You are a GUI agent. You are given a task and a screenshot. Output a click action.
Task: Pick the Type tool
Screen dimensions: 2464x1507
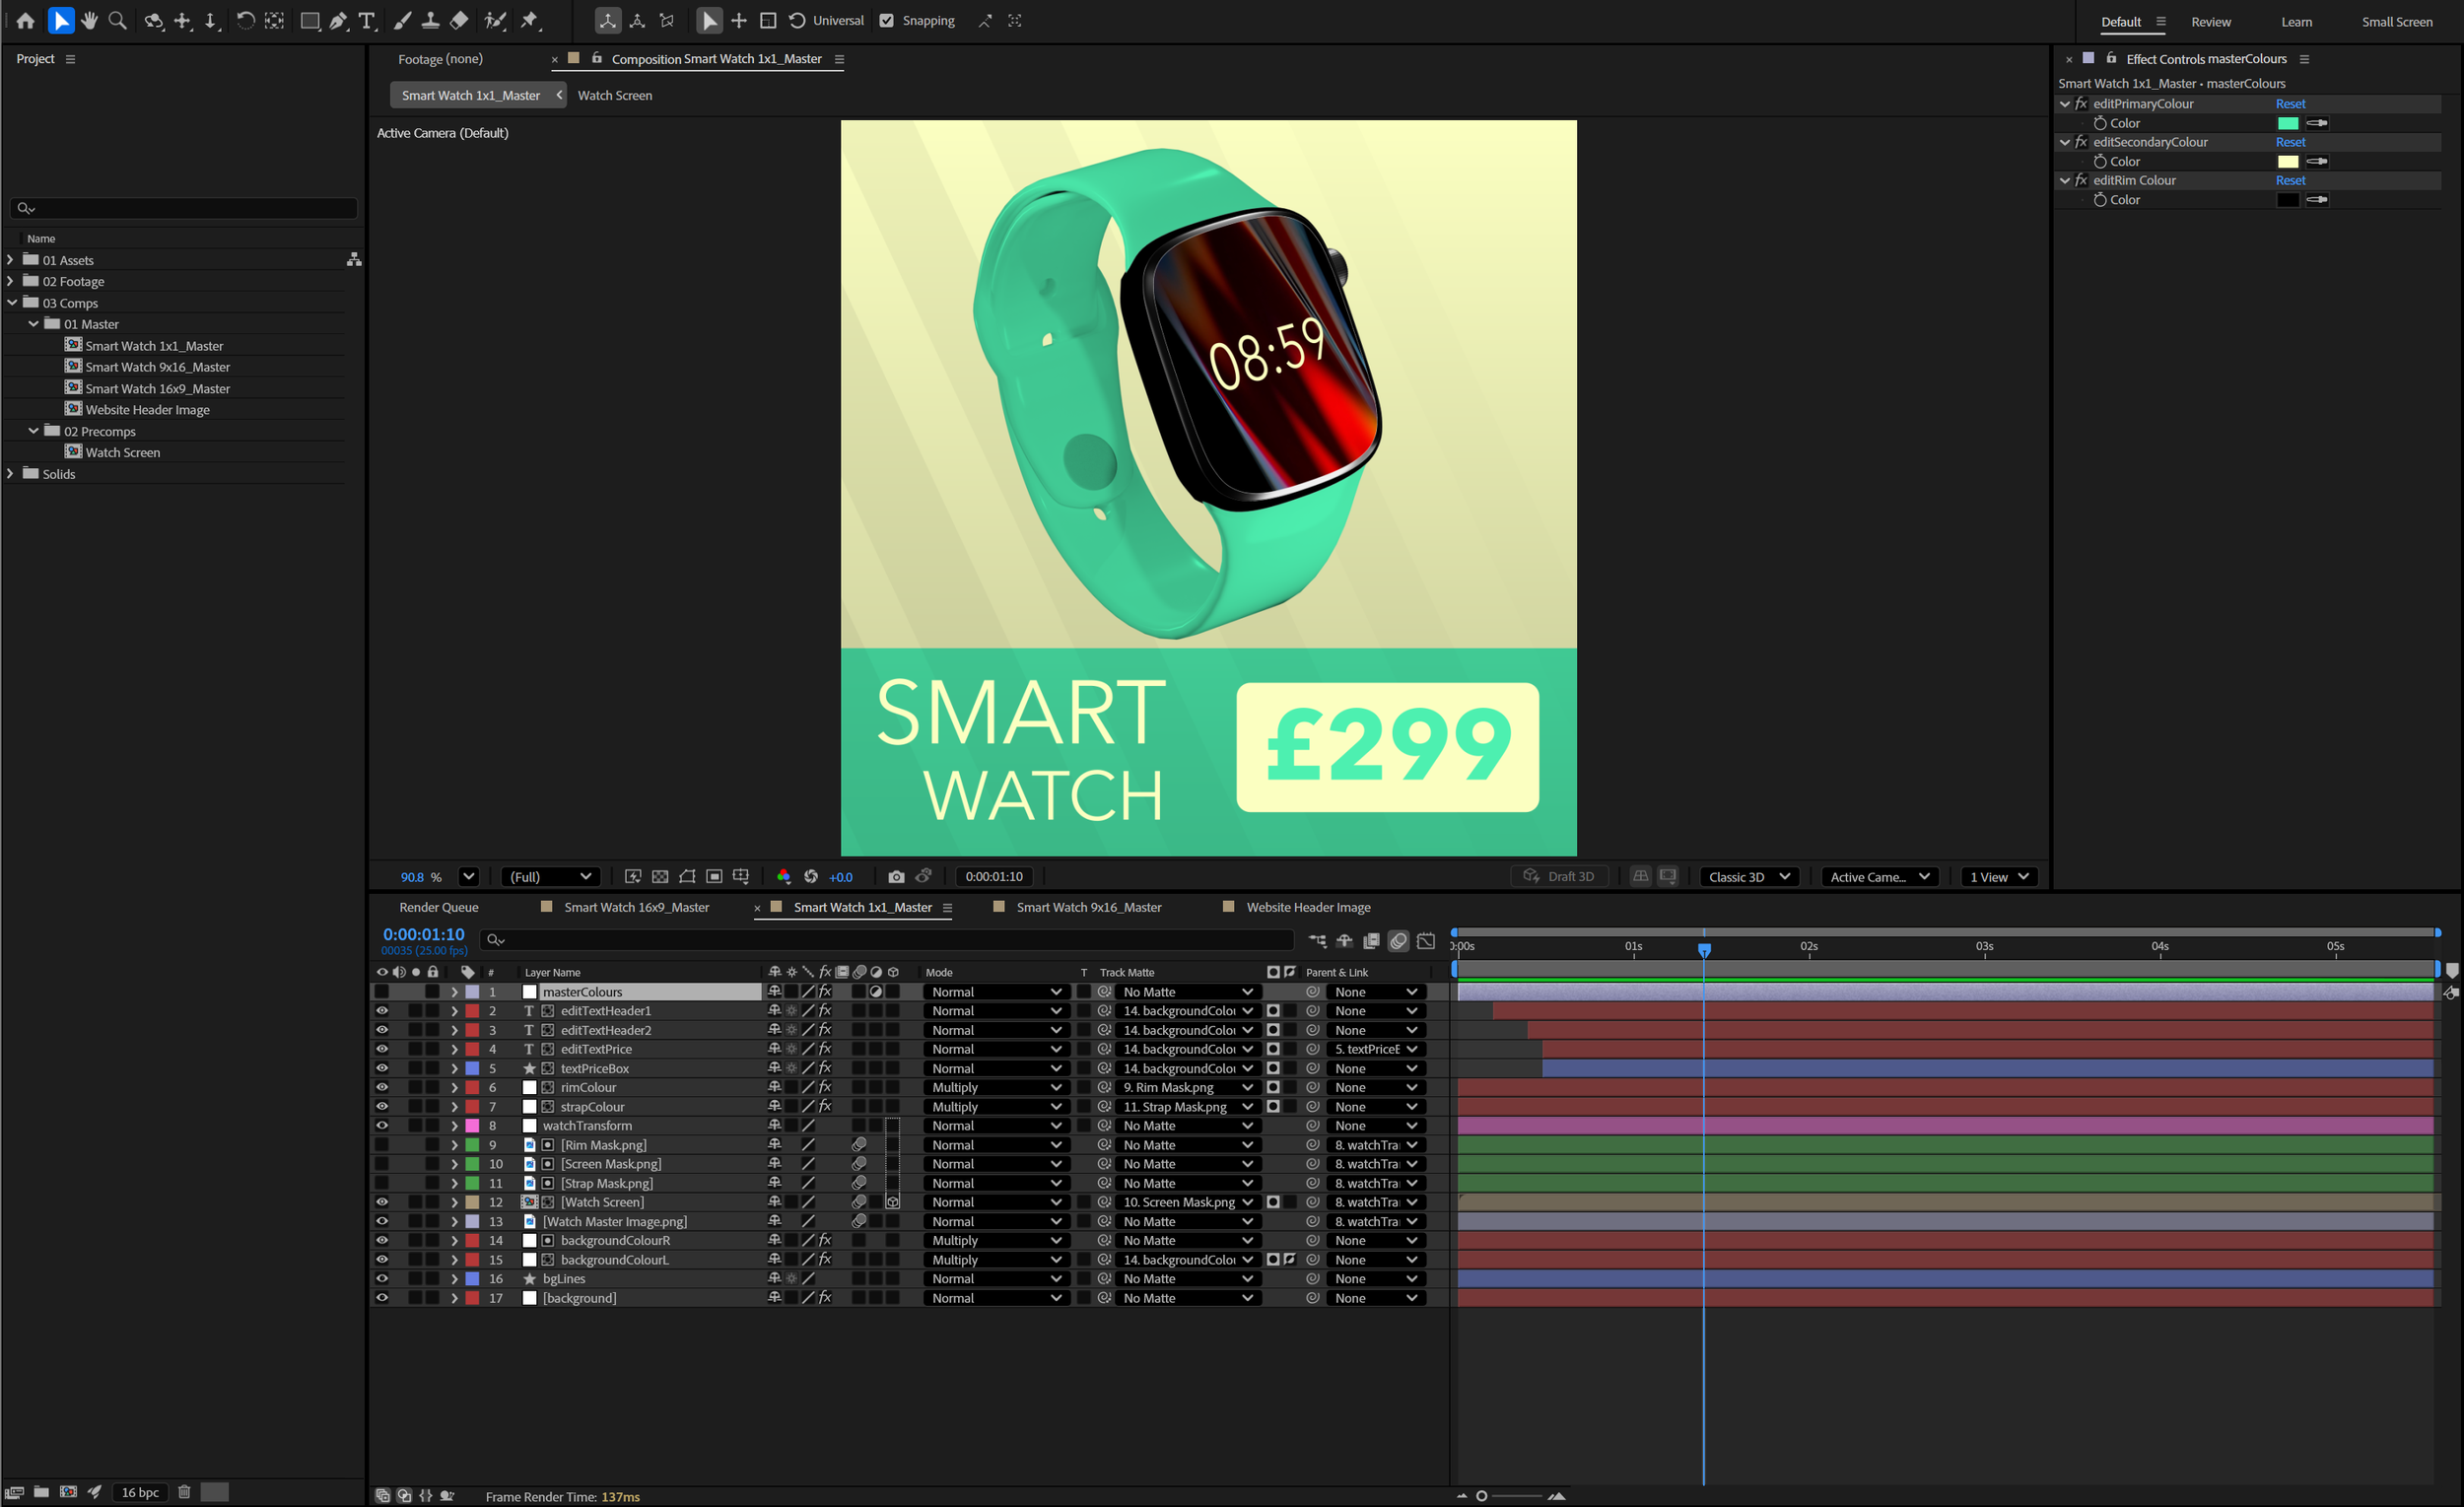pos(367,20)
